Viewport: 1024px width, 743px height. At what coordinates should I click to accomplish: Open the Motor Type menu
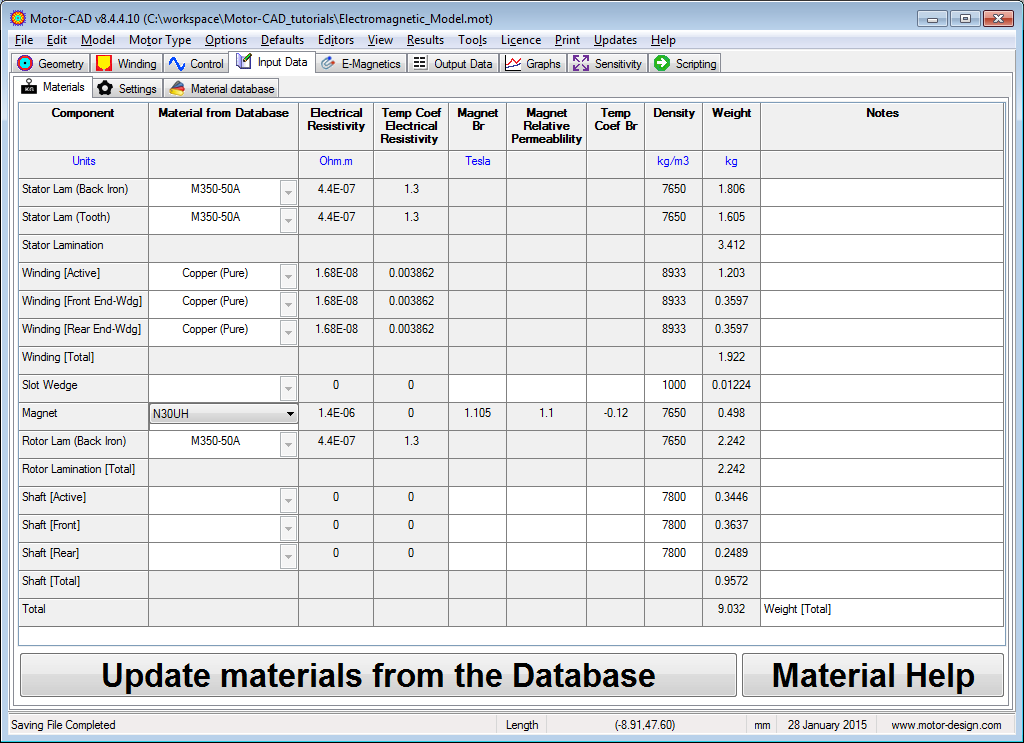pyautogui.click(x=160, y=40)
